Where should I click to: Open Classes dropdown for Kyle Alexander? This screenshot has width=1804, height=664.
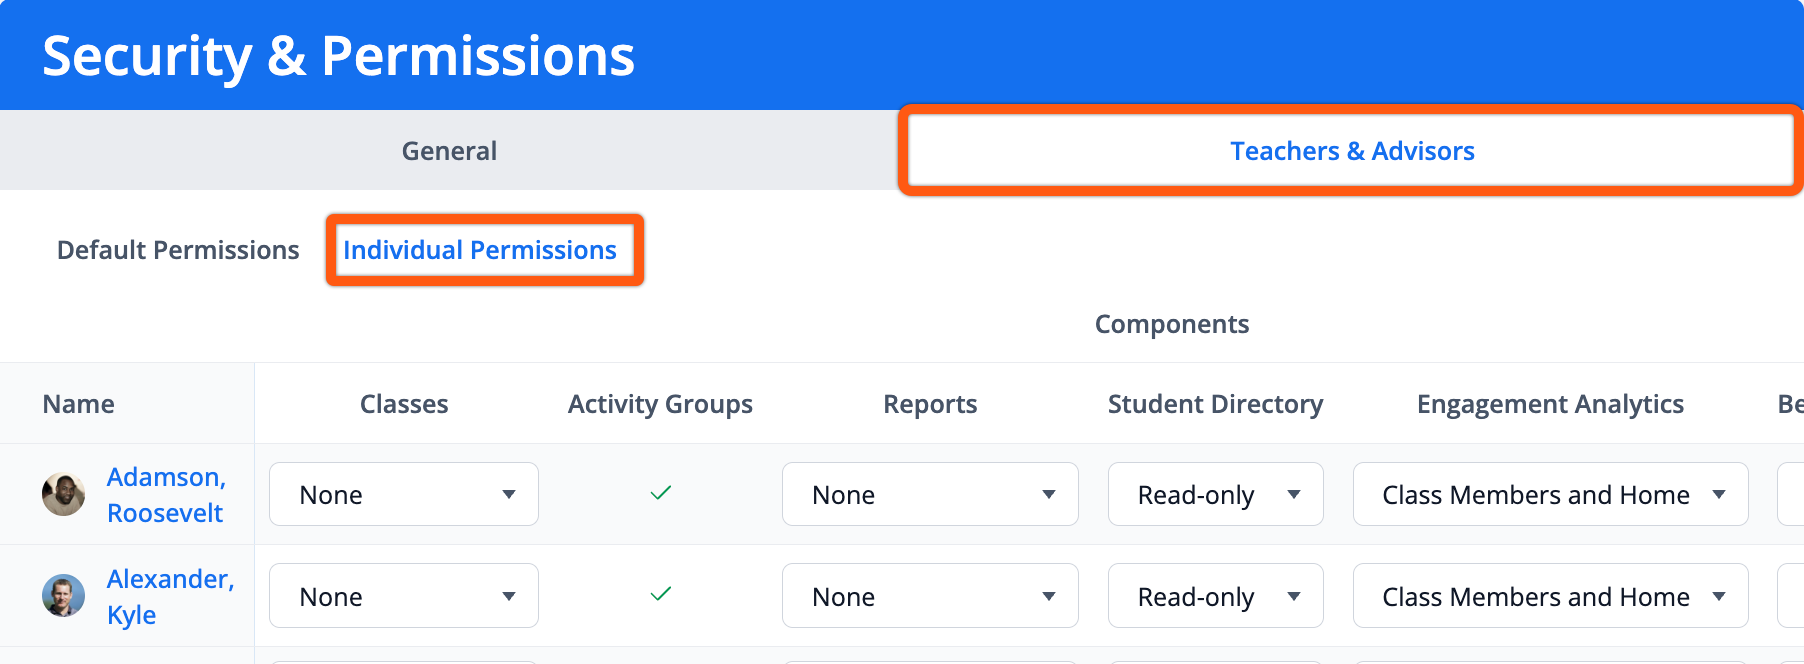coord(404,596)
